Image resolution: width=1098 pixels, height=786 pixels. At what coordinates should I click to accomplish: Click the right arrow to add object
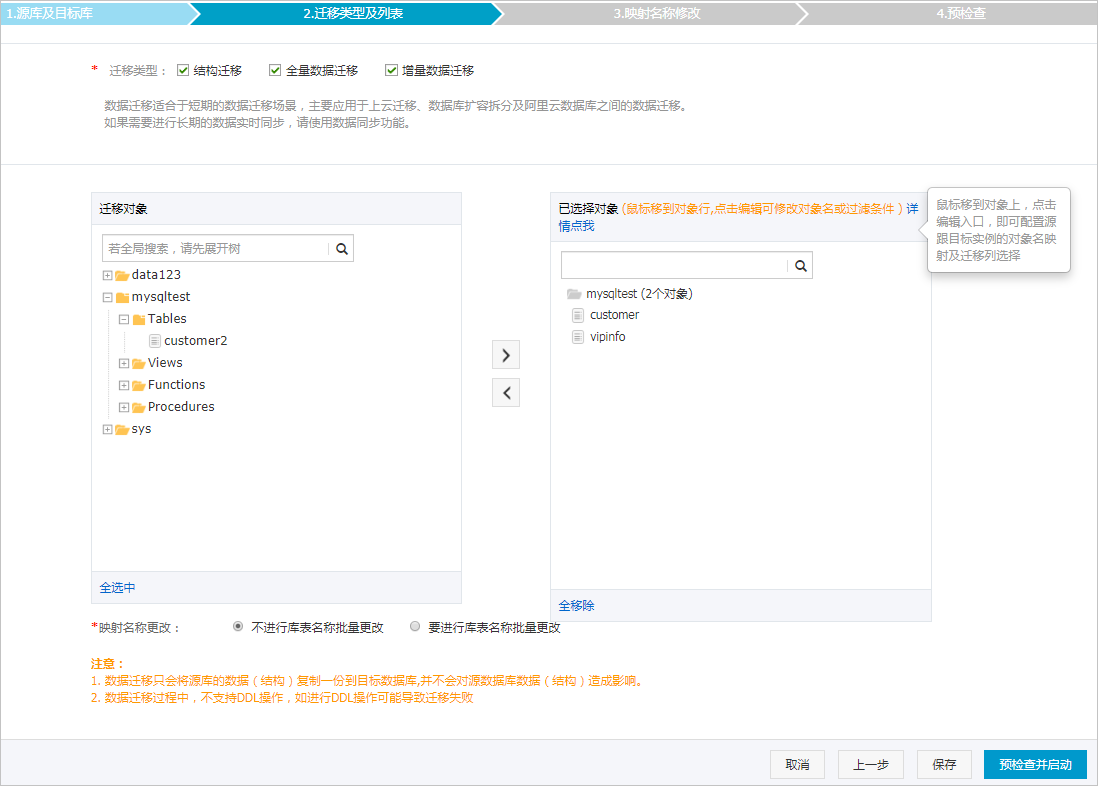(x=506, y=355)
